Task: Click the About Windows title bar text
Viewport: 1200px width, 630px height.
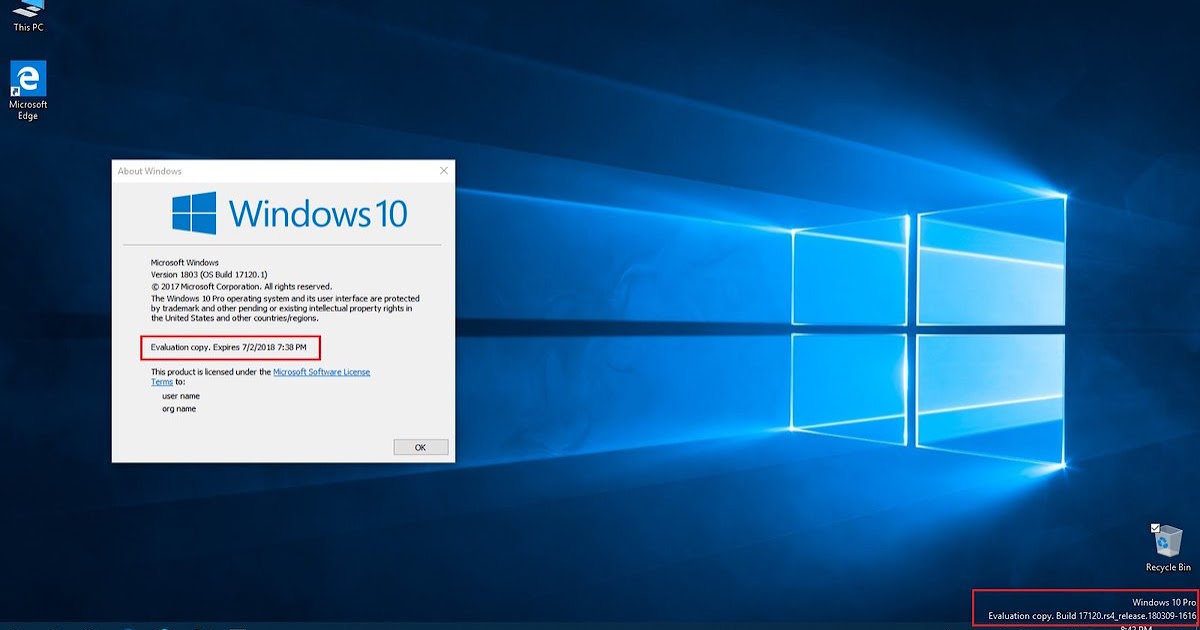Action: (150, 171)
